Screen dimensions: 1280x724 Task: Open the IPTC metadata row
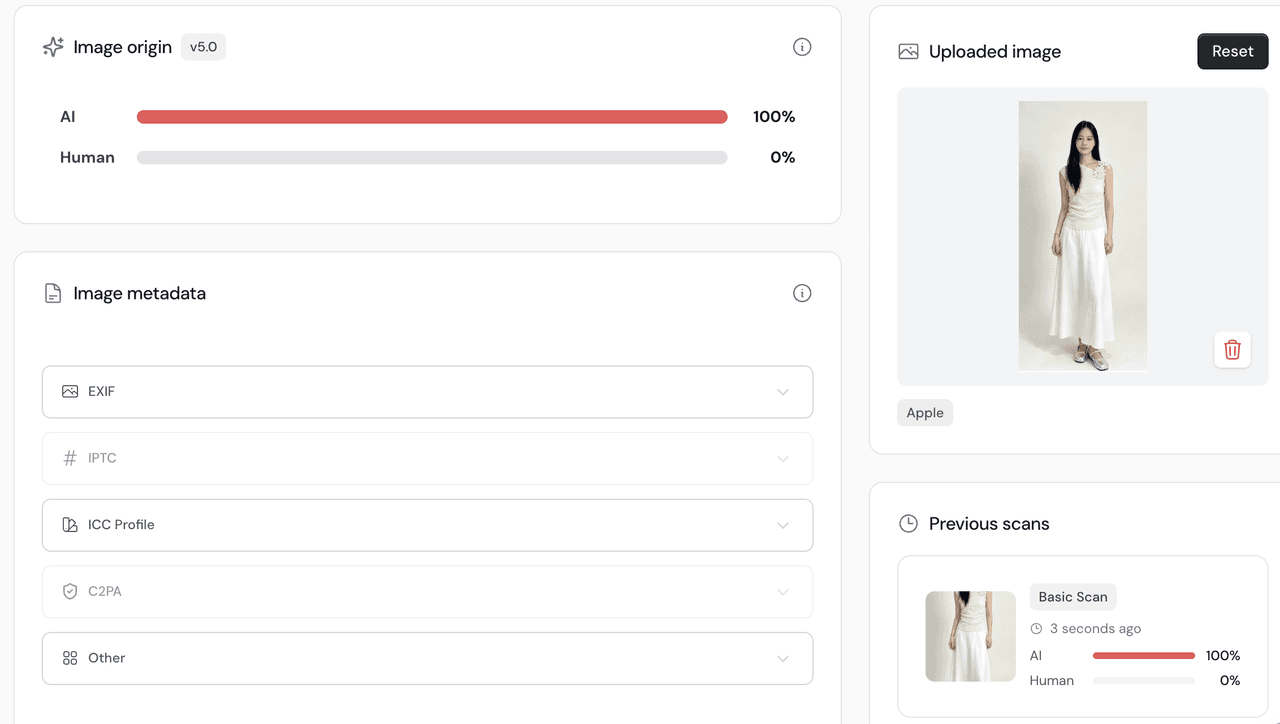[x=427, y=458]
